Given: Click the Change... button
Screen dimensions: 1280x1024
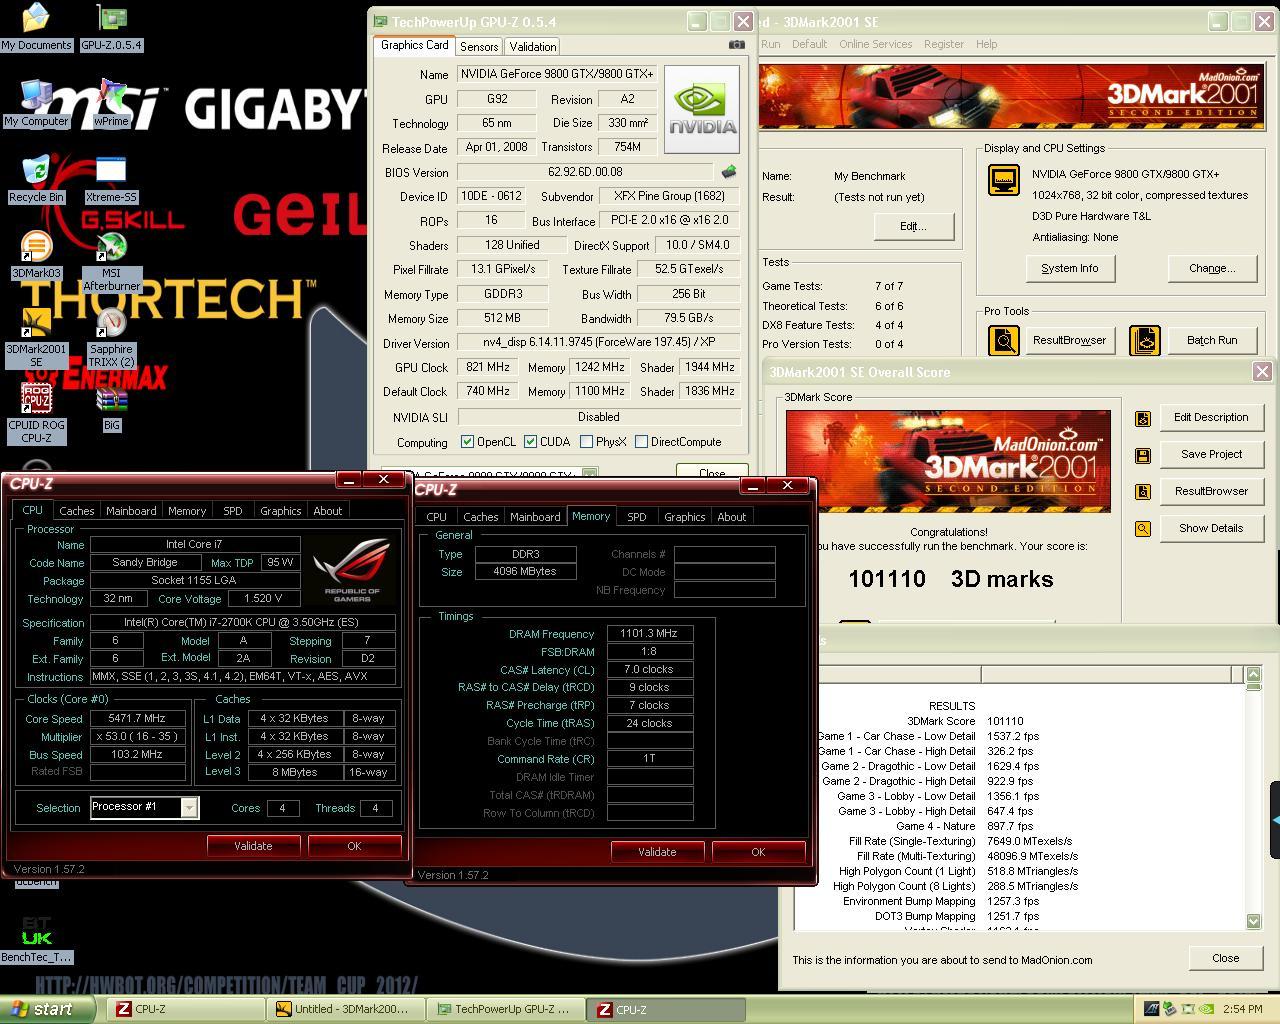Looking at the screenshot, I should (1212, 268).
